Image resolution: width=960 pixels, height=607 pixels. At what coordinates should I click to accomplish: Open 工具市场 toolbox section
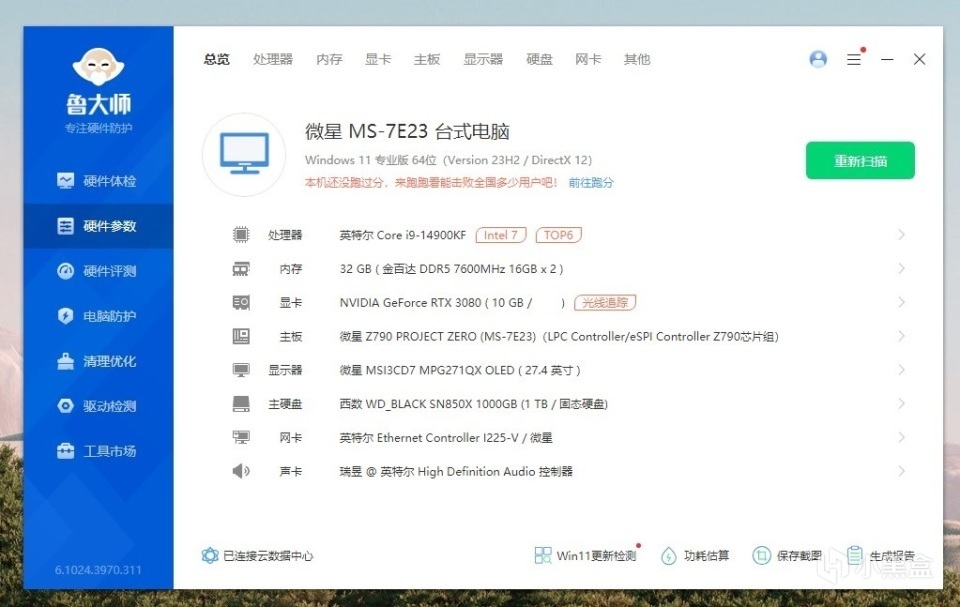pos(98,451)
